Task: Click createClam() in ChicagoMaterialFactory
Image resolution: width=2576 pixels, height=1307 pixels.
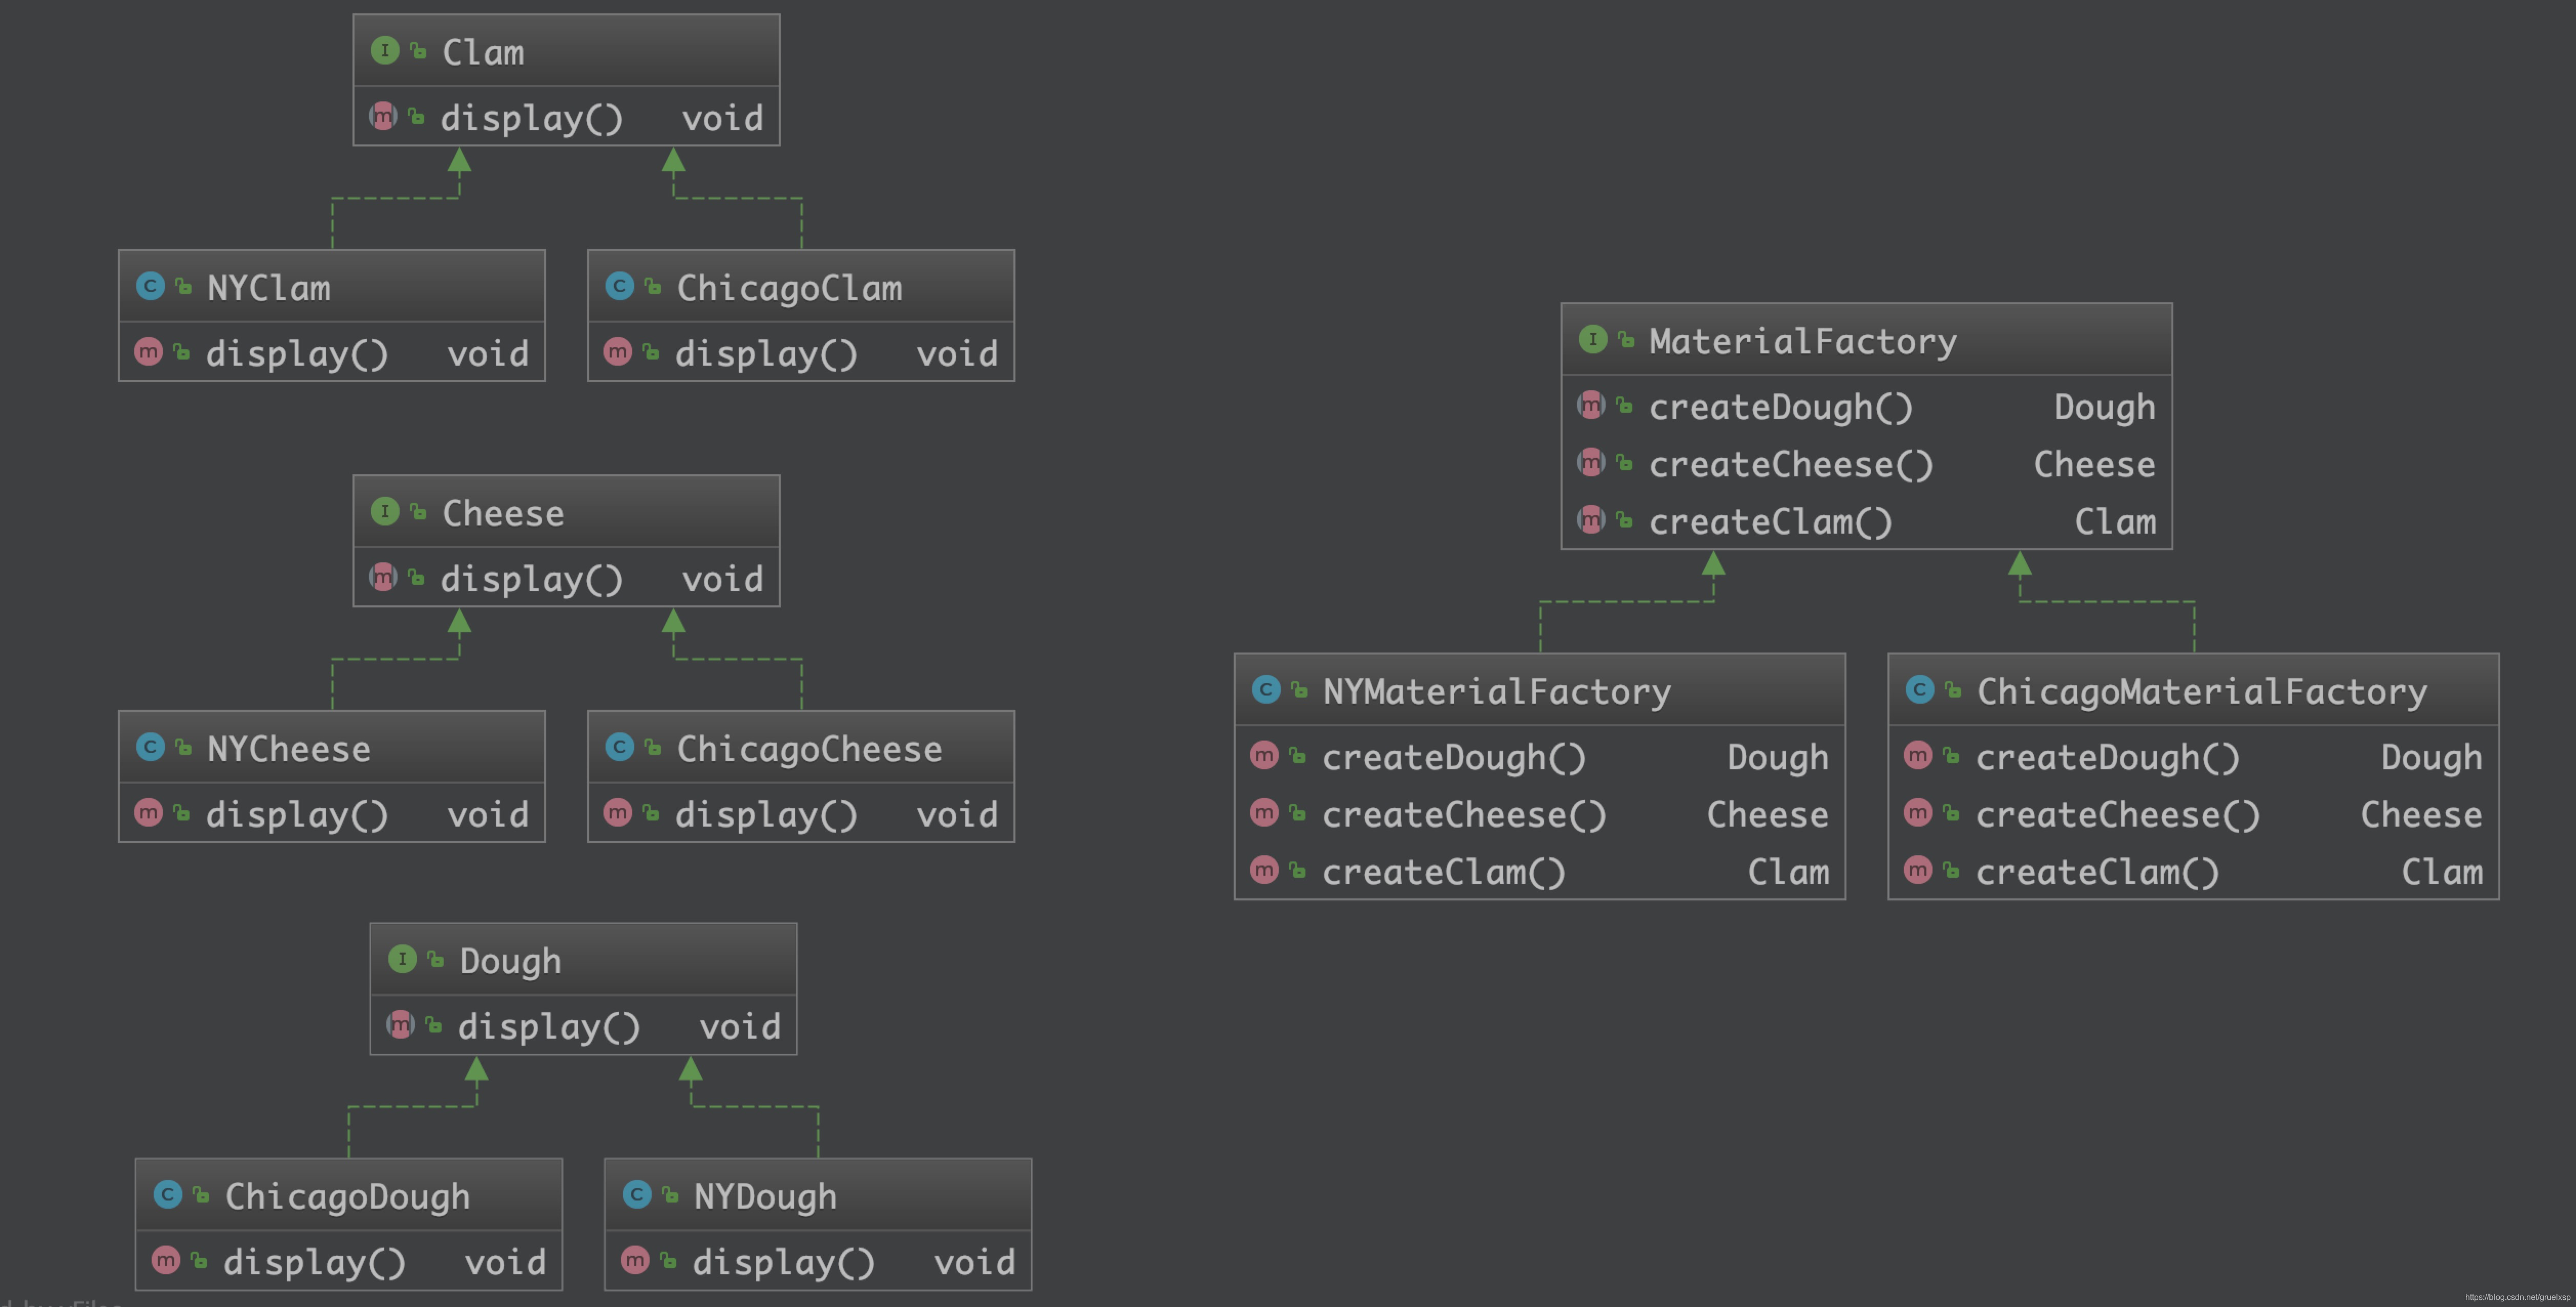Action: point(2097,873)
